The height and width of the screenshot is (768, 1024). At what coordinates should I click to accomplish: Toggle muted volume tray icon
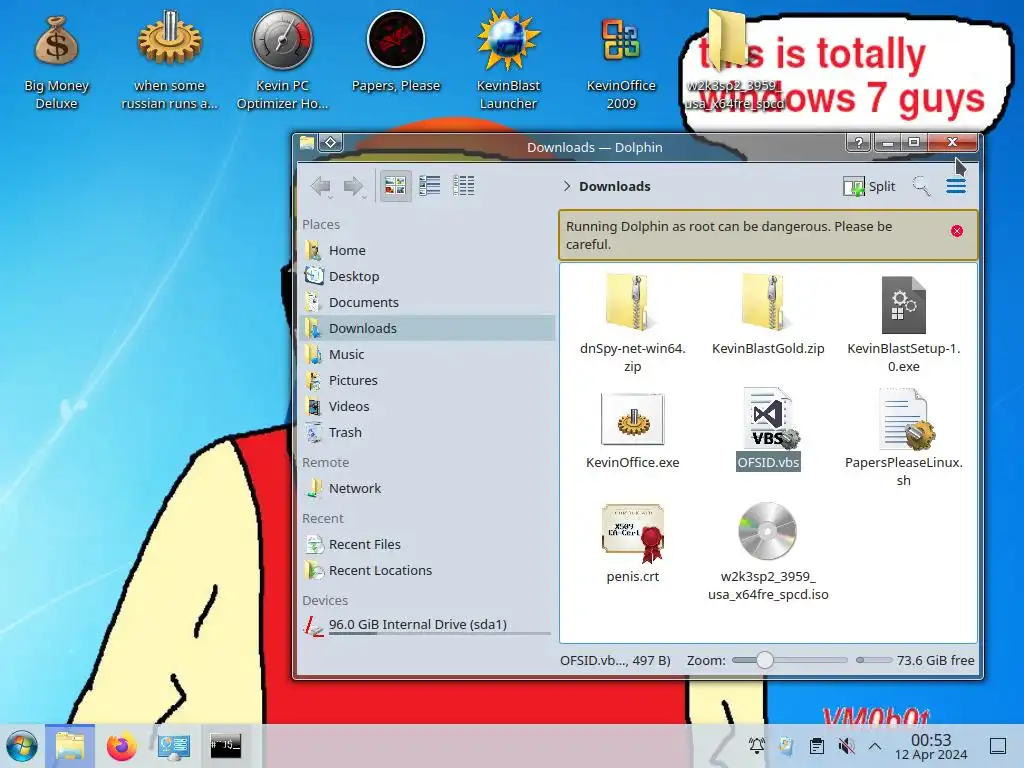[846, 746]
